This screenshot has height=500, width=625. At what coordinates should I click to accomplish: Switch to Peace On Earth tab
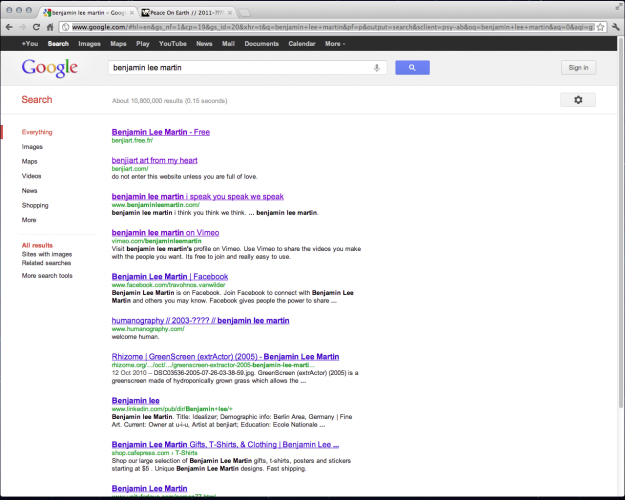pos(187,13)
